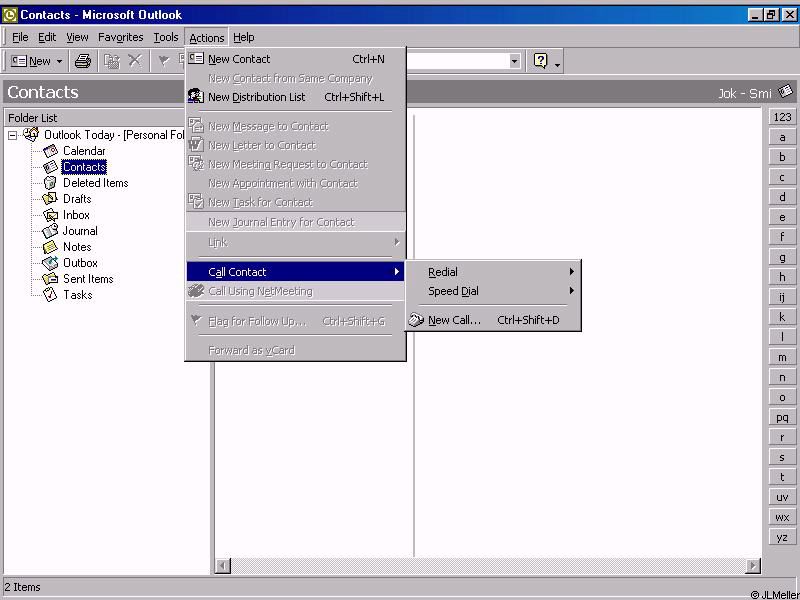Image resolution: width=800 pixels, height=600 pixels.
Task: Choose New Call from submenu
Action: pyautogui.click(x=493, y=320)
